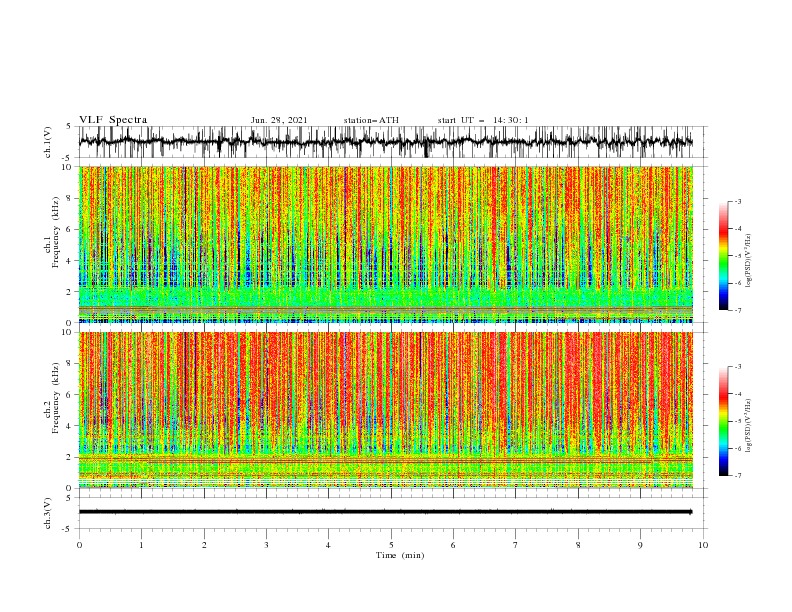The width and height of the screenshot is (792, 612).
Task: Click the ch.3(V) flat waveform trace
Action: coord(386,512)
